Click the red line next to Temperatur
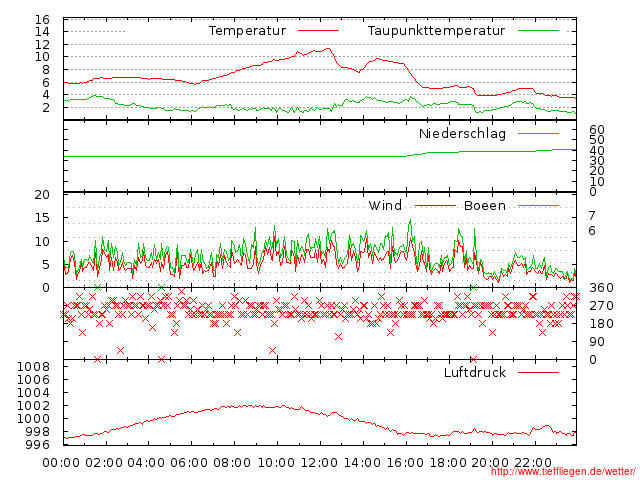 pyautogui.click(x=318, y=31)
